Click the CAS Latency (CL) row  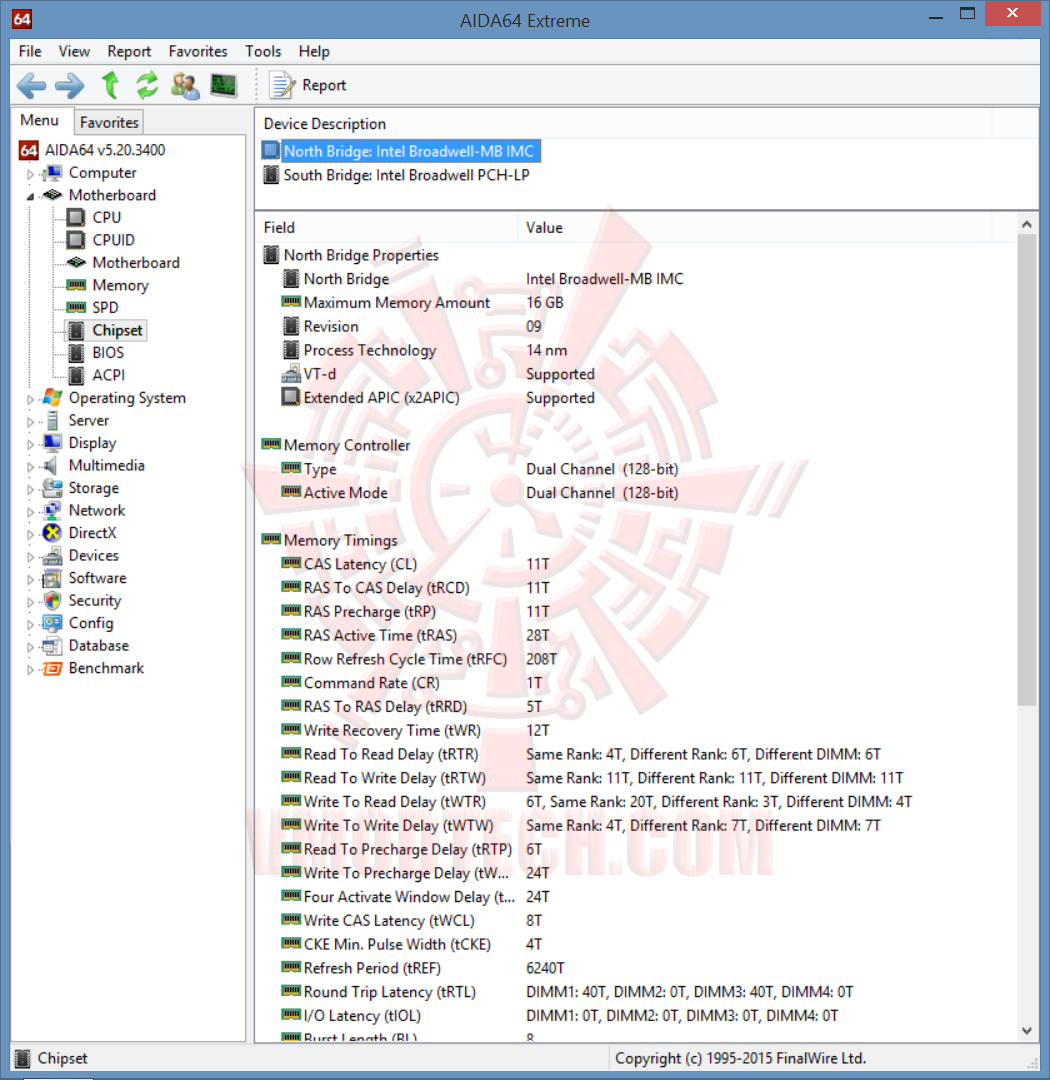click(x=635, y=564)
